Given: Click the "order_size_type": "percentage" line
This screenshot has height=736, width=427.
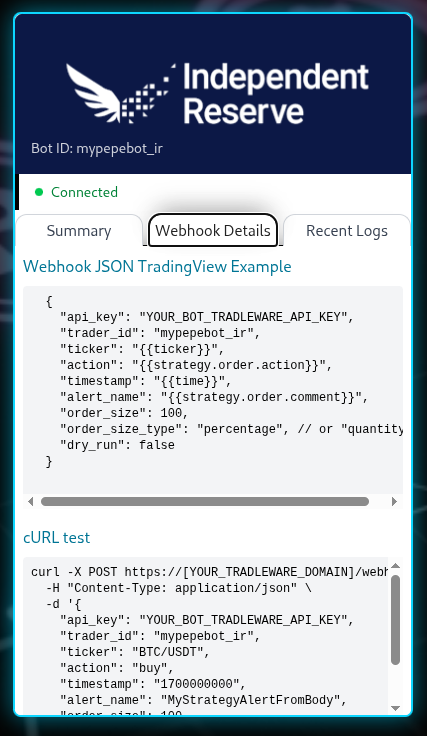Looking at the screenshot, I should pos(231,429).
